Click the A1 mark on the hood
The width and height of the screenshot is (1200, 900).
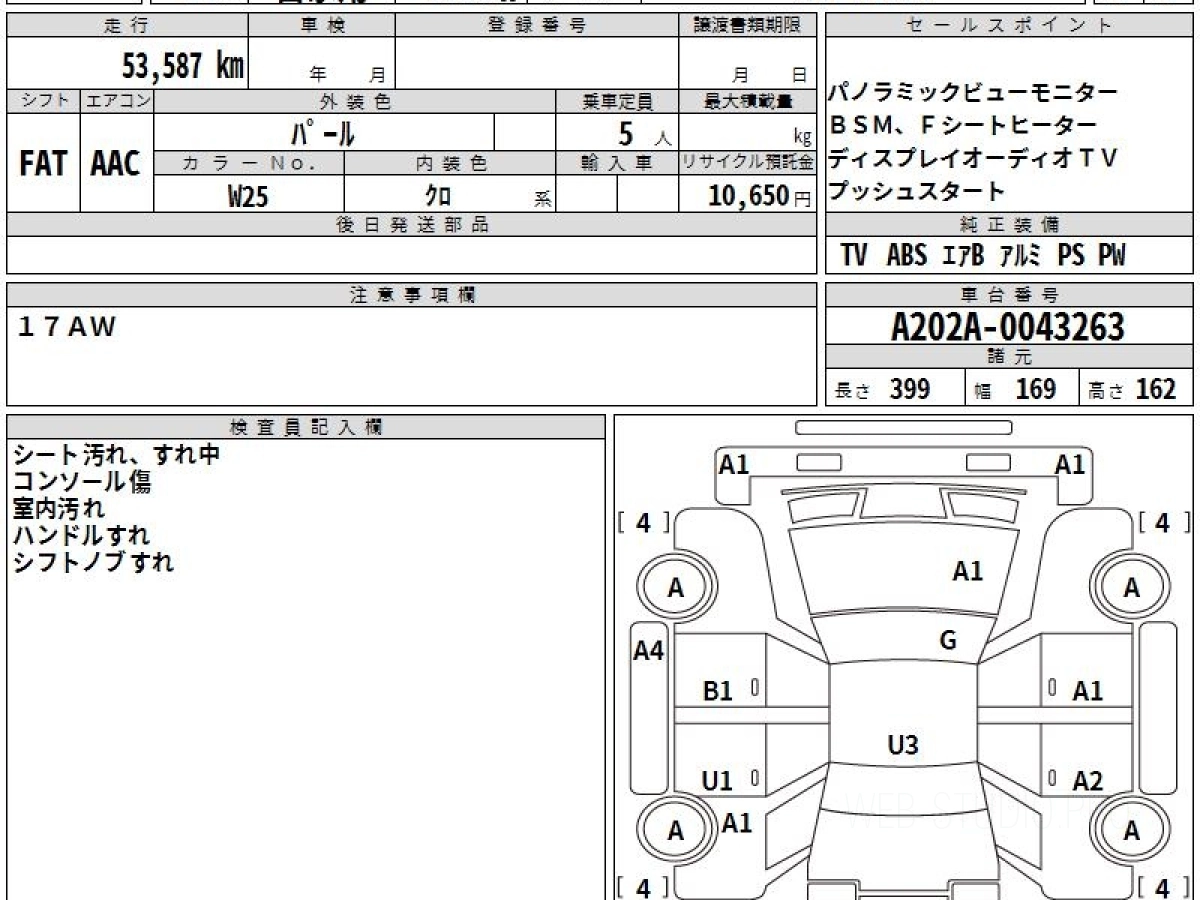(967, 572)
